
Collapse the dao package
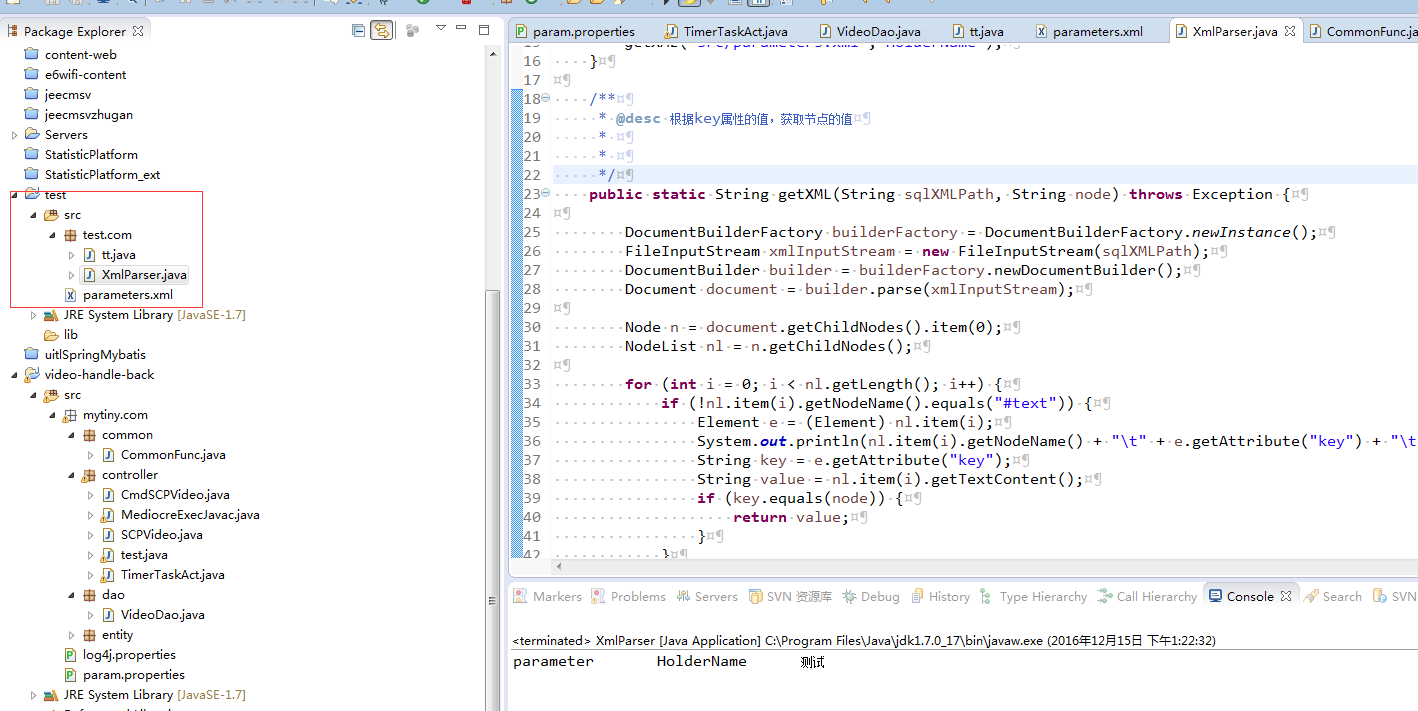click(71, 595)
